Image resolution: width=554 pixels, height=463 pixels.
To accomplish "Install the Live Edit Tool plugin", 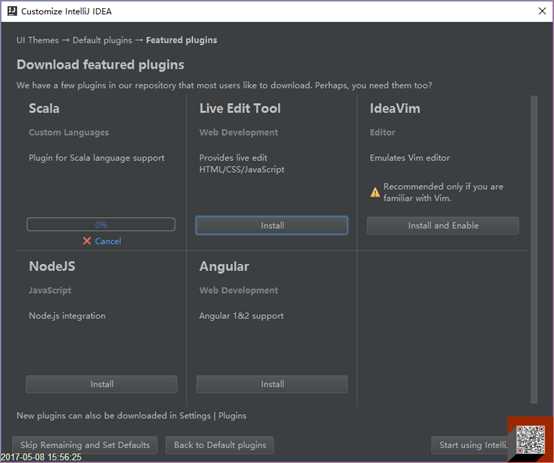I will click(272, 225).
